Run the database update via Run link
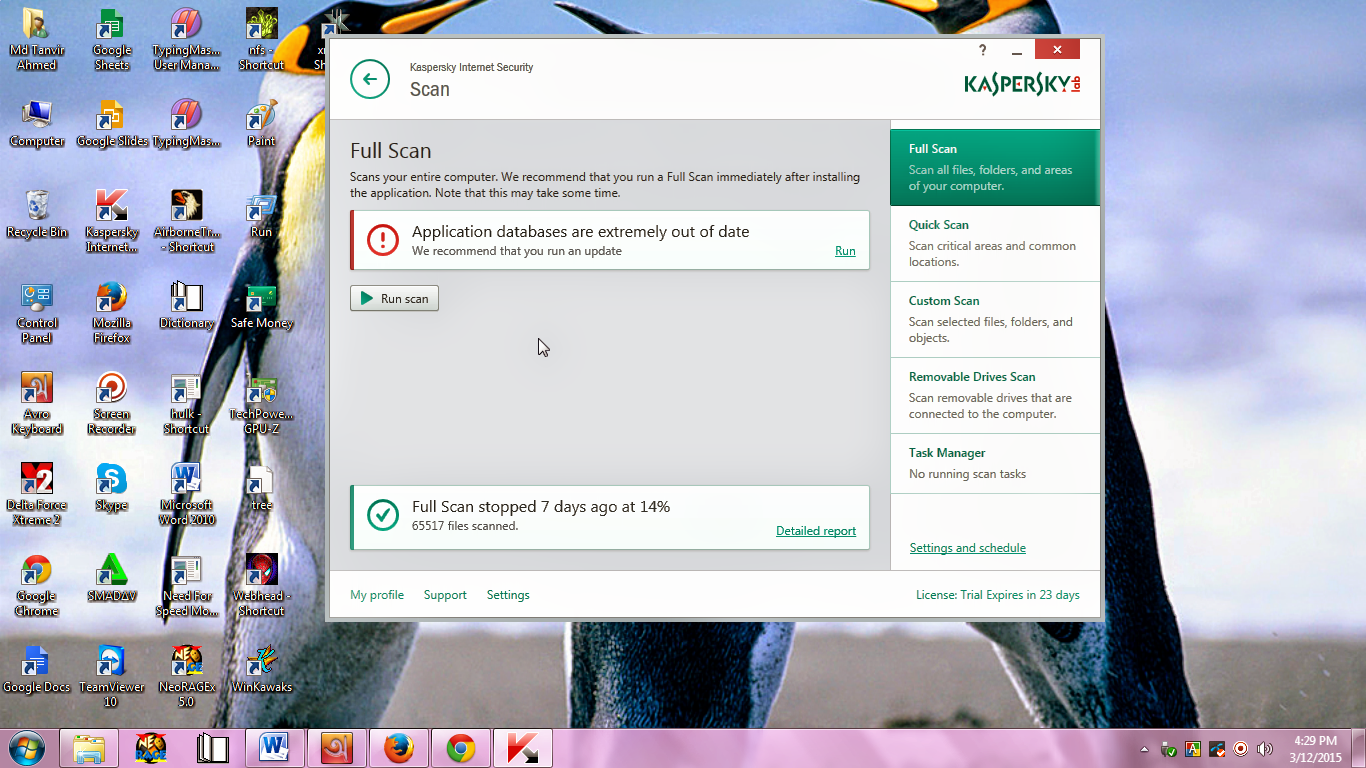 click(845, 251)
